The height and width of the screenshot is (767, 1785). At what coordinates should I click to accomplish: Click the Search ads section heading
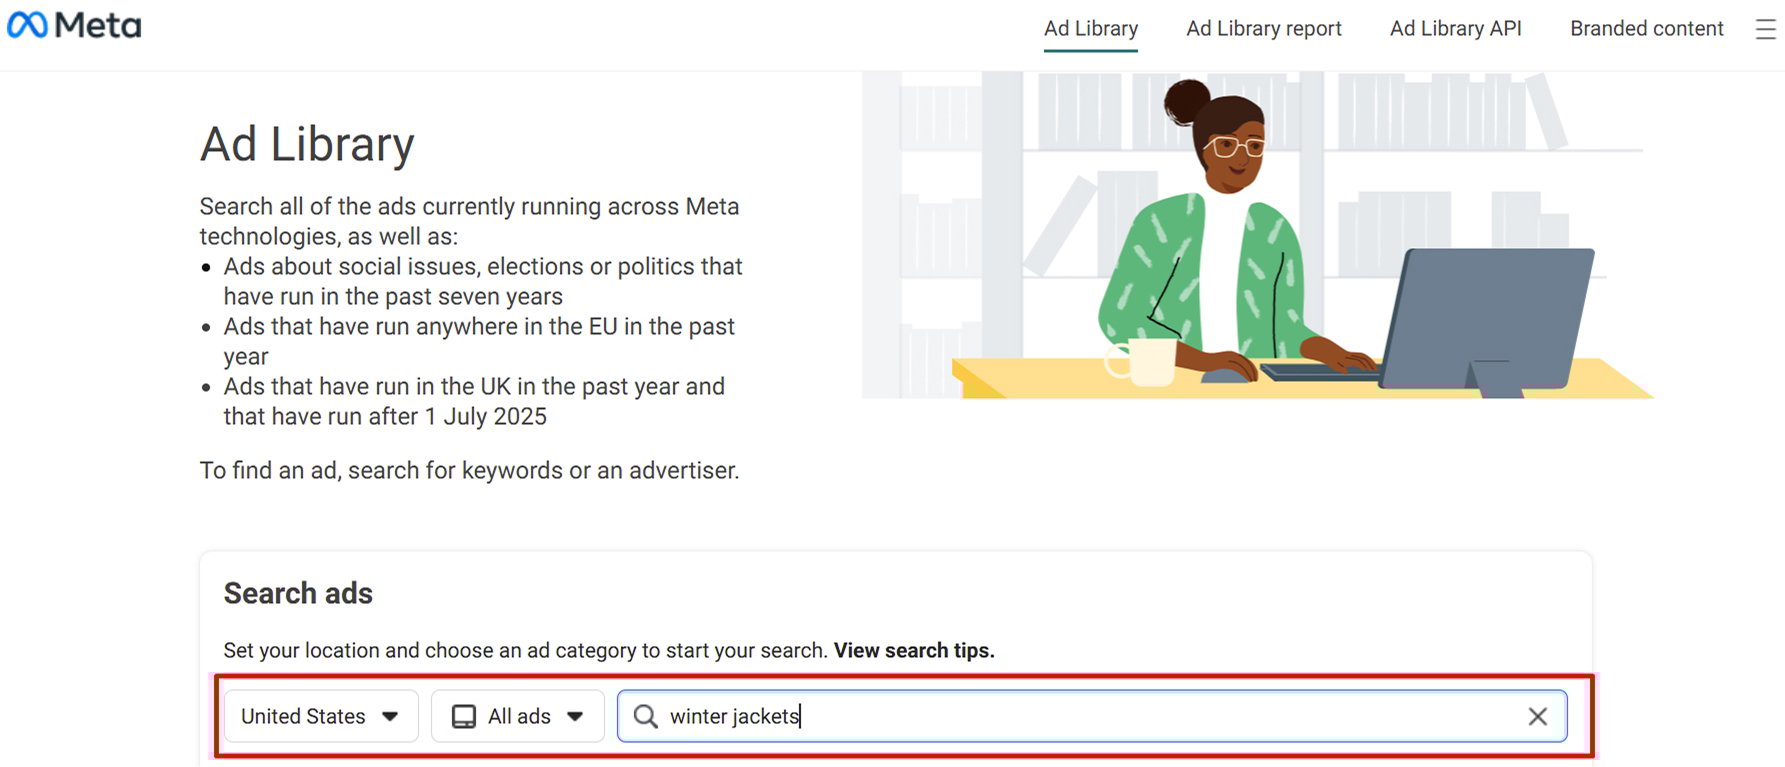point(298,593)
